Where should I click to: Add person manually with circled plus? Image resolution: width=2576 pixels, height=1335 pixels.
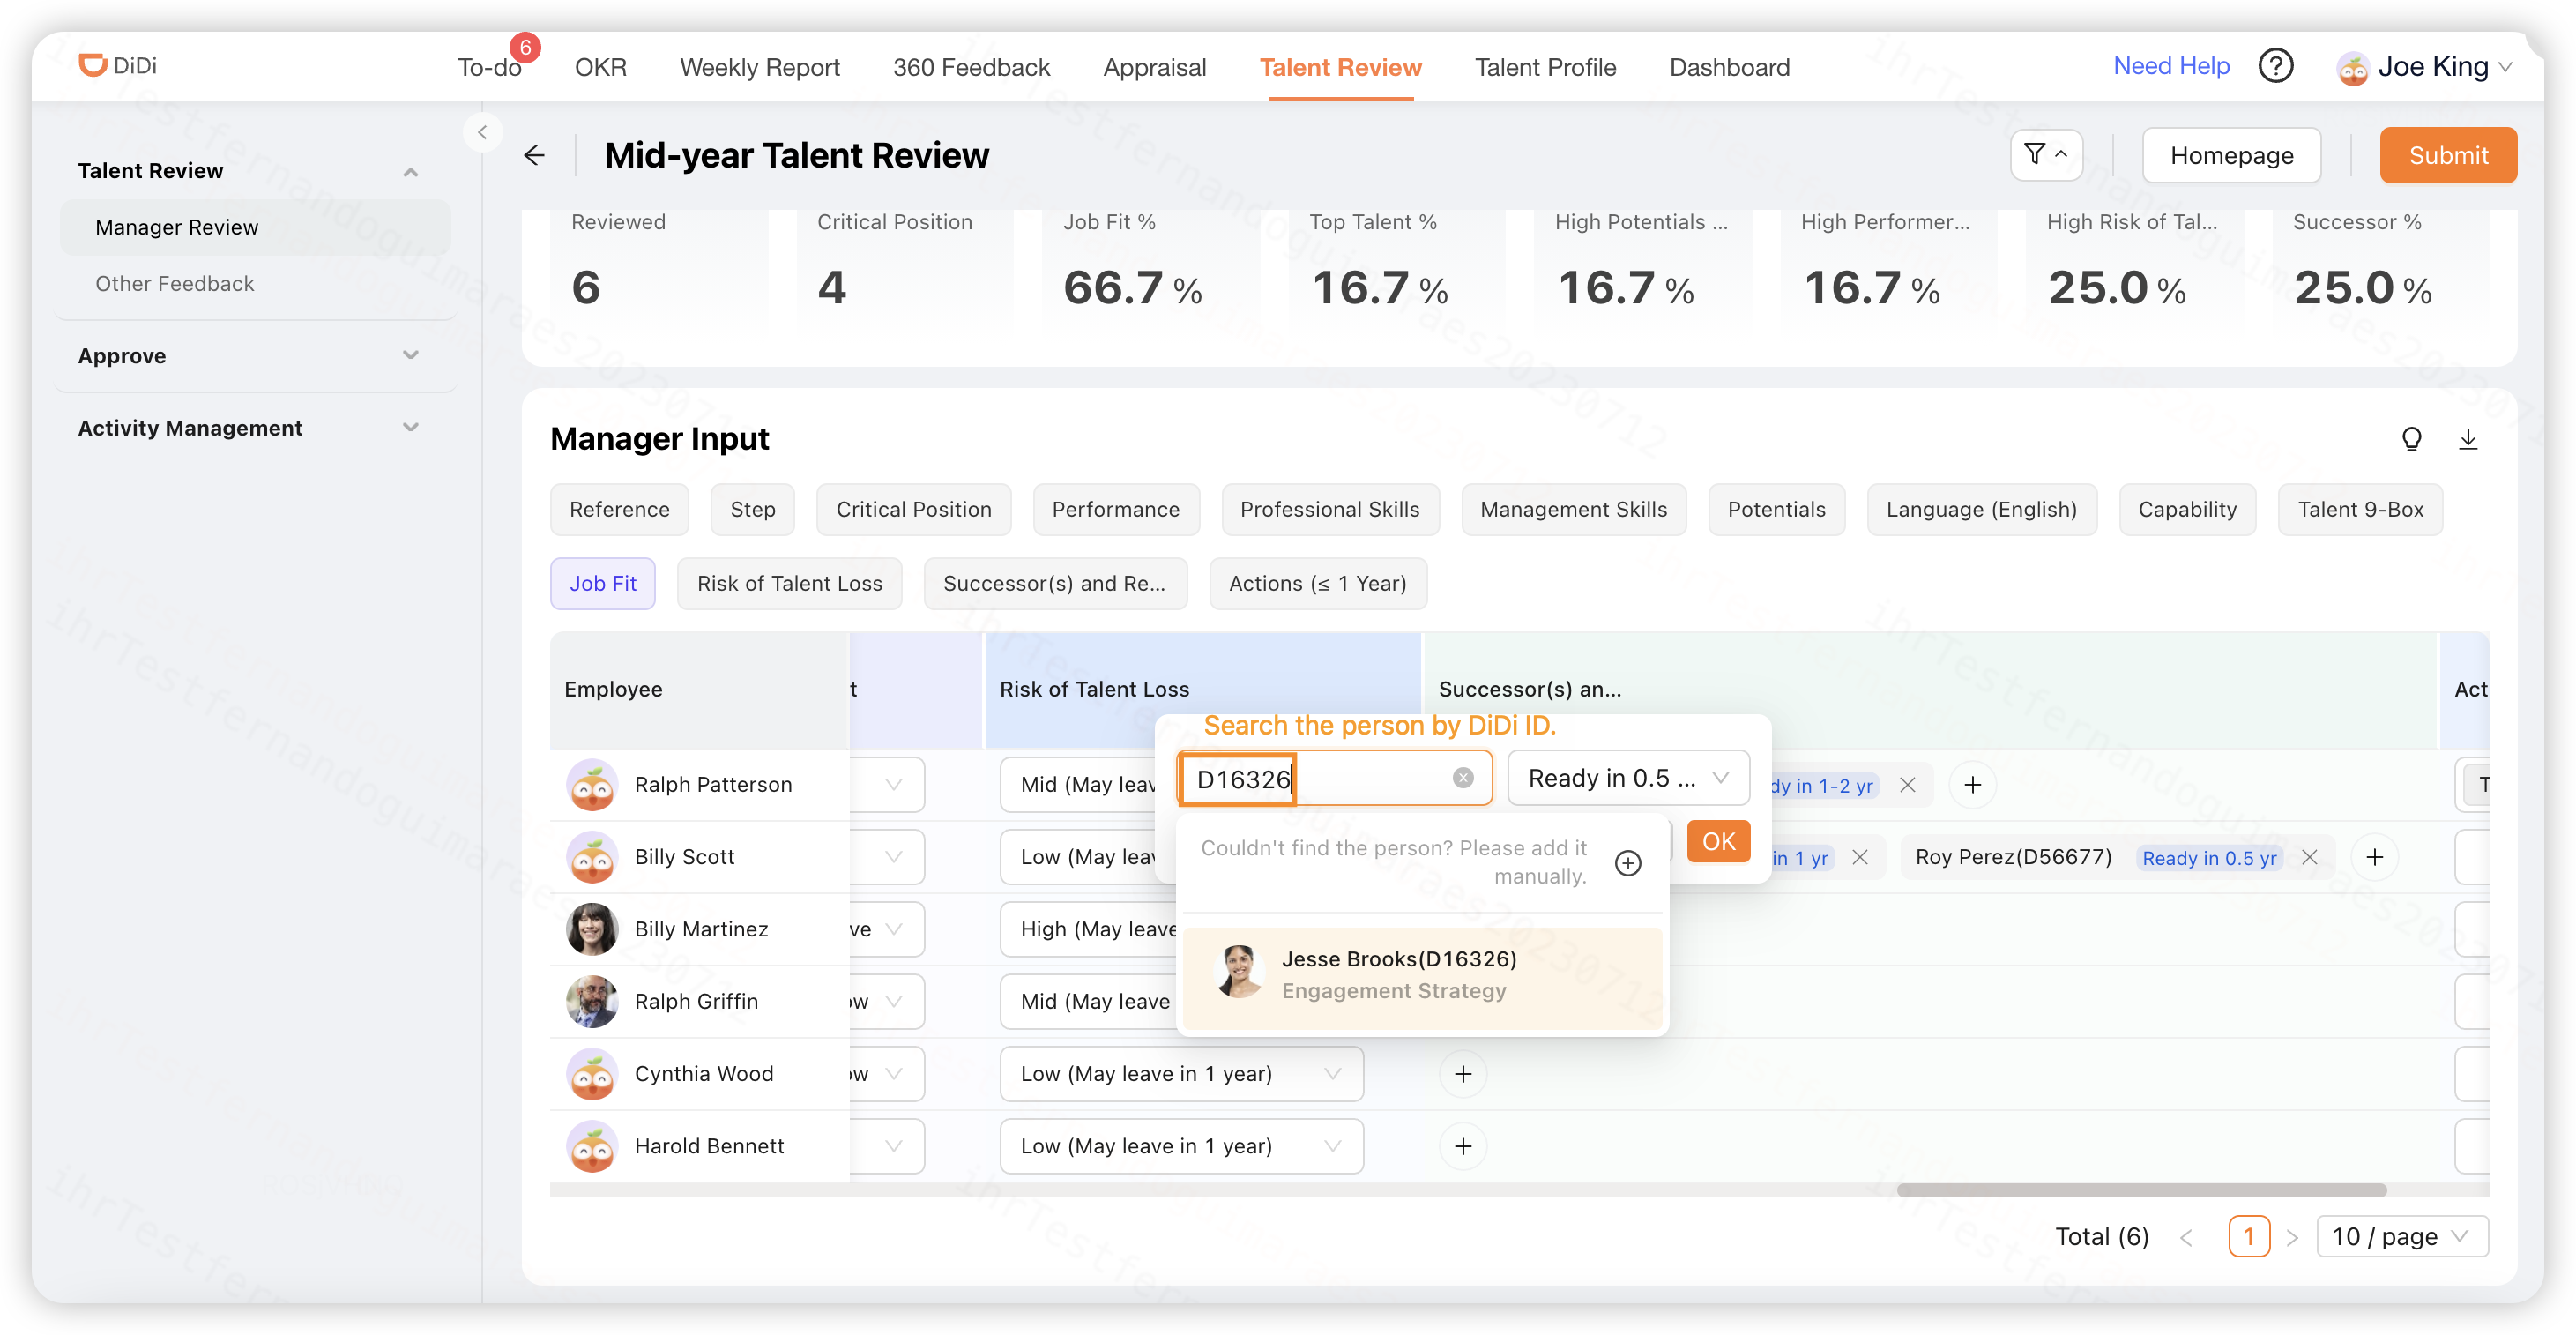pos(1627,862)
